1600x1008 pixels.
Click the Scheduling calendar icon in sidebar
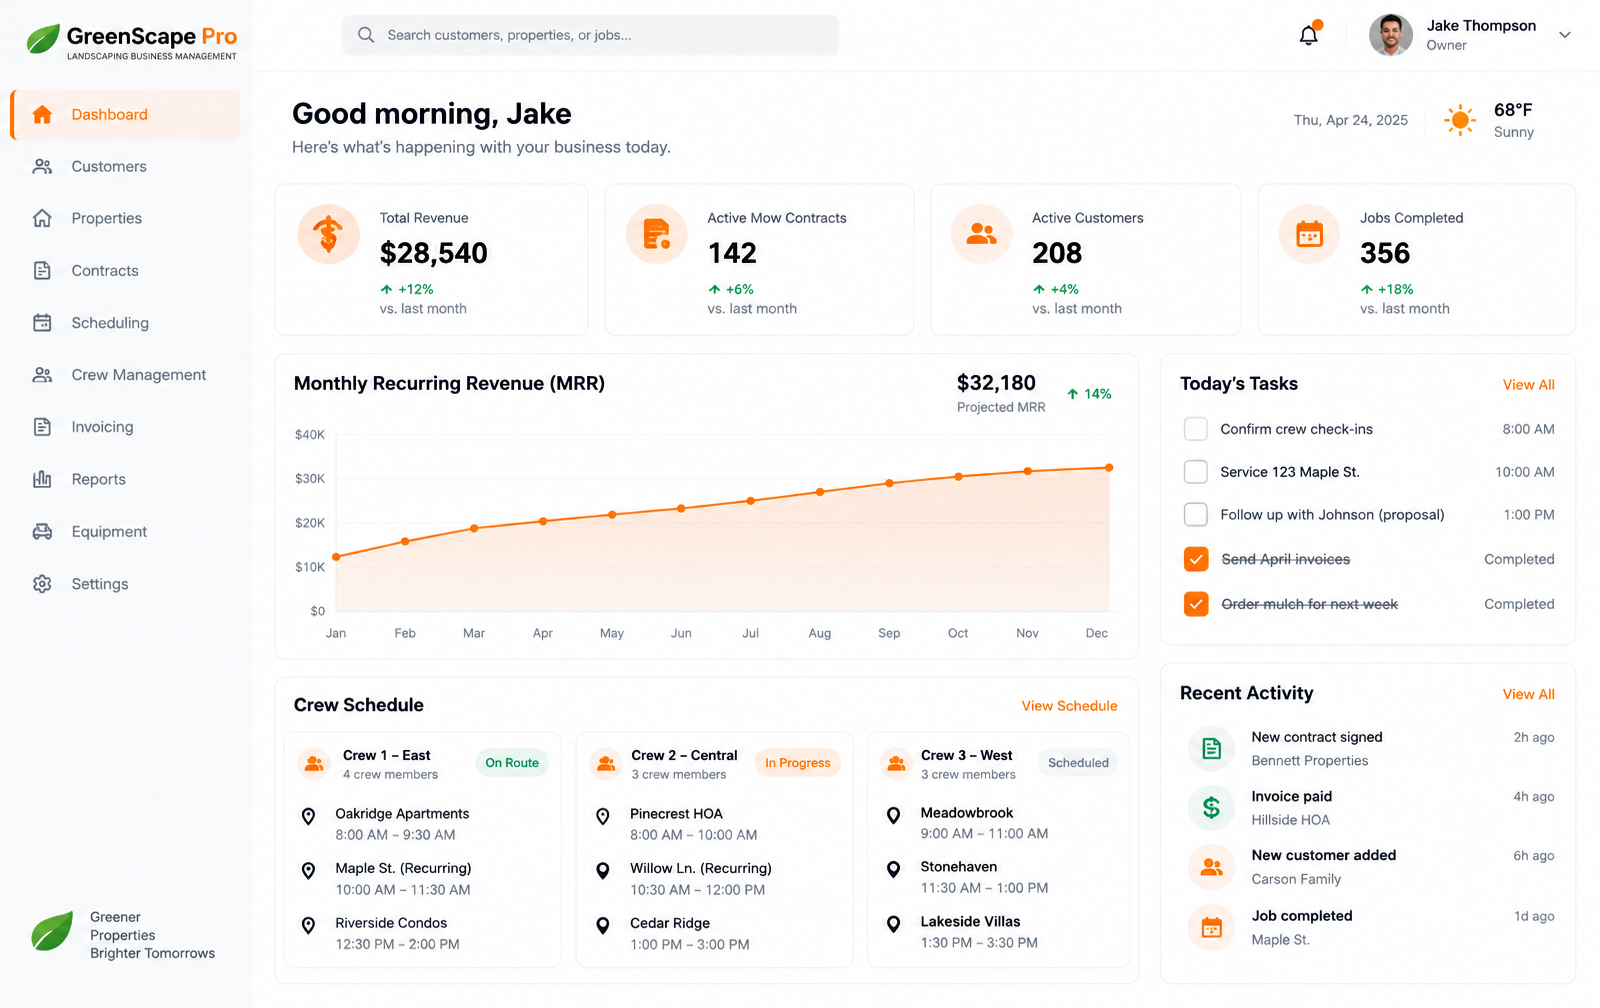(42, 322)
